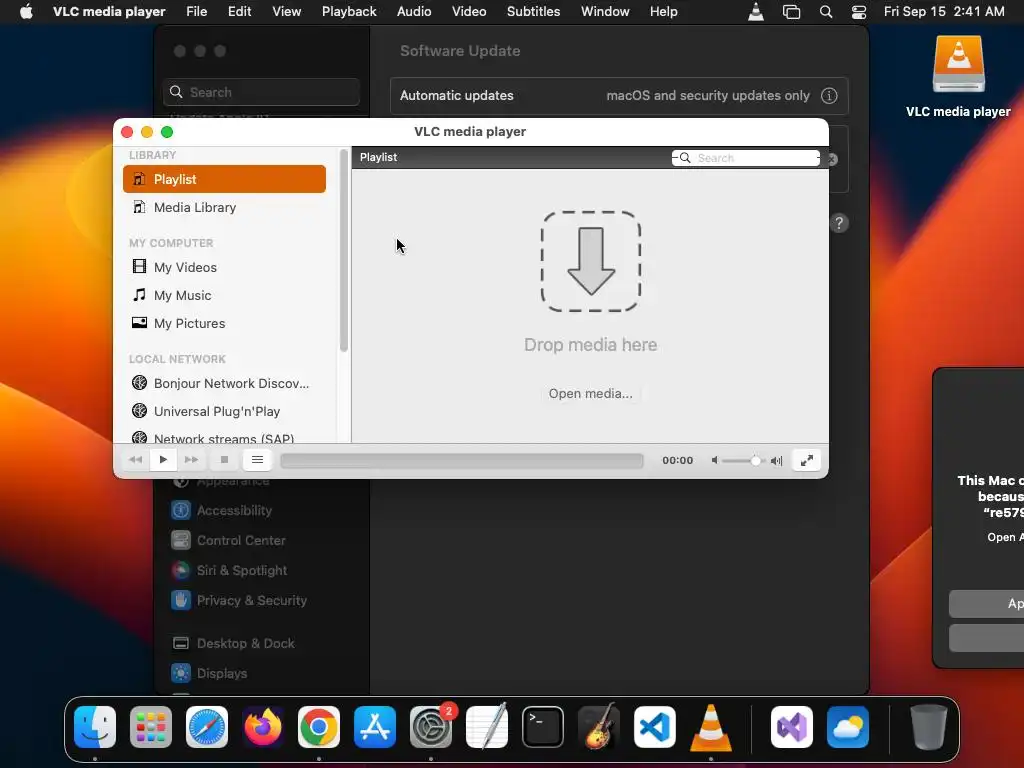Open TextEdit from the Dock
The height and width of the screenshot is (768, 1024).
pyautogui.click(x=487, y=727)
